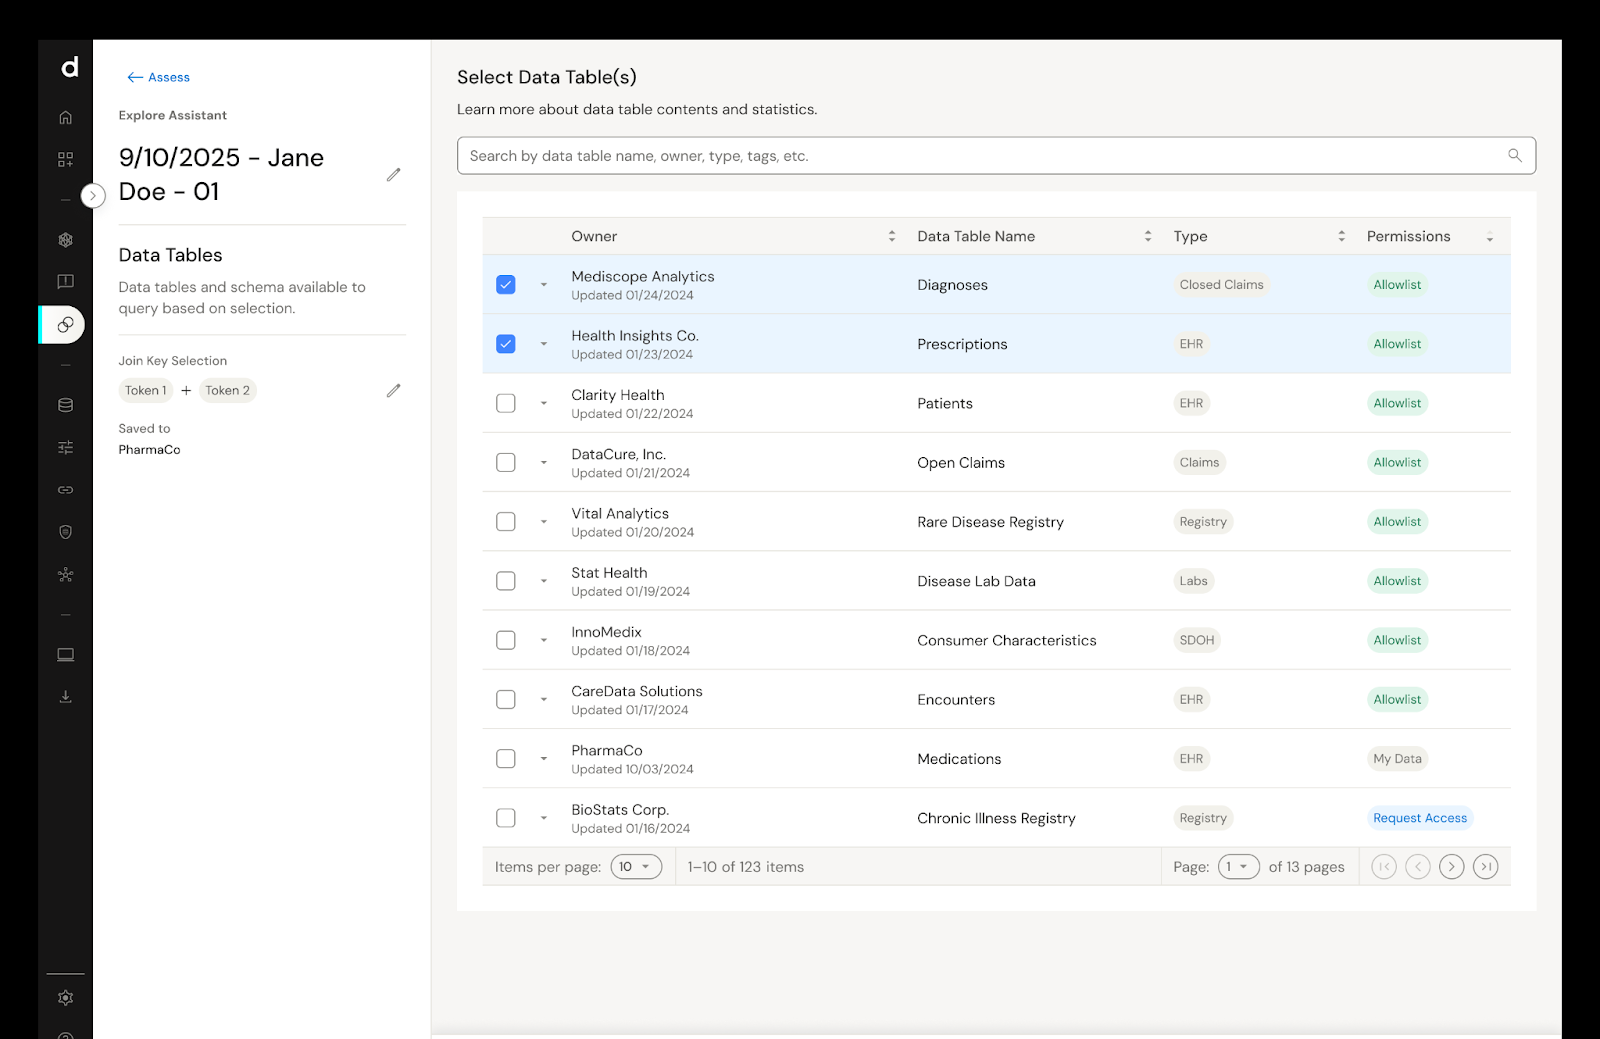
Task: Select the Clarity Health checkbox
Action: tap(506, 403)
